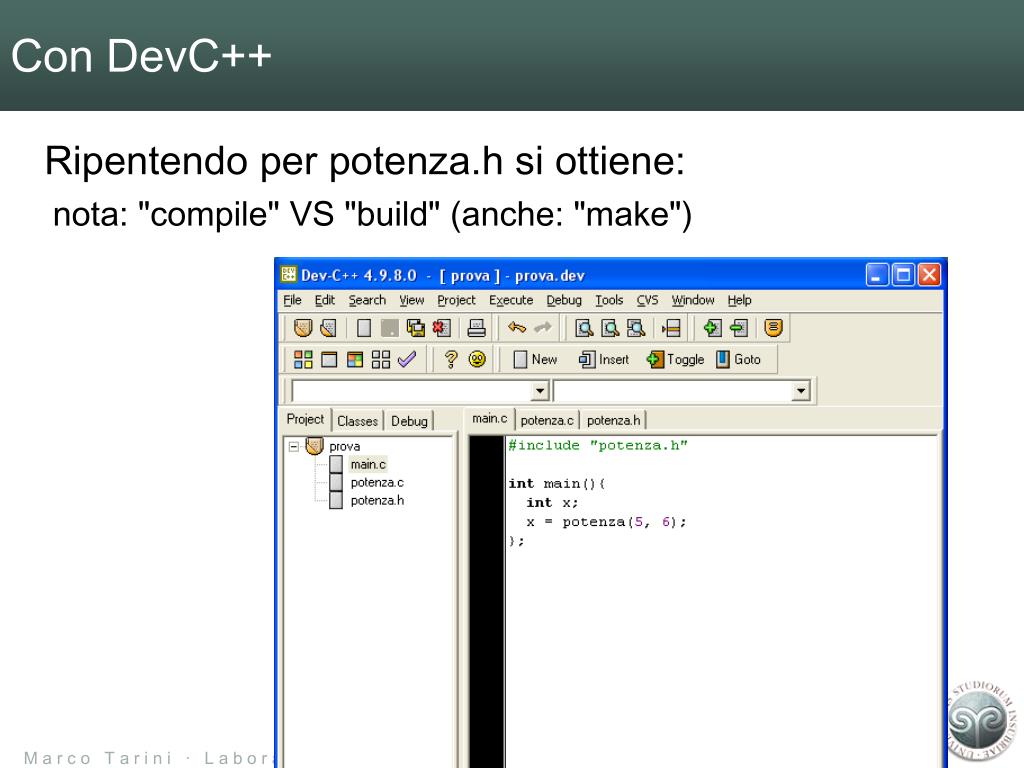Click the Save All stacked disks icon
Viewport: 1024px width, 768px height.
point(415,328)
